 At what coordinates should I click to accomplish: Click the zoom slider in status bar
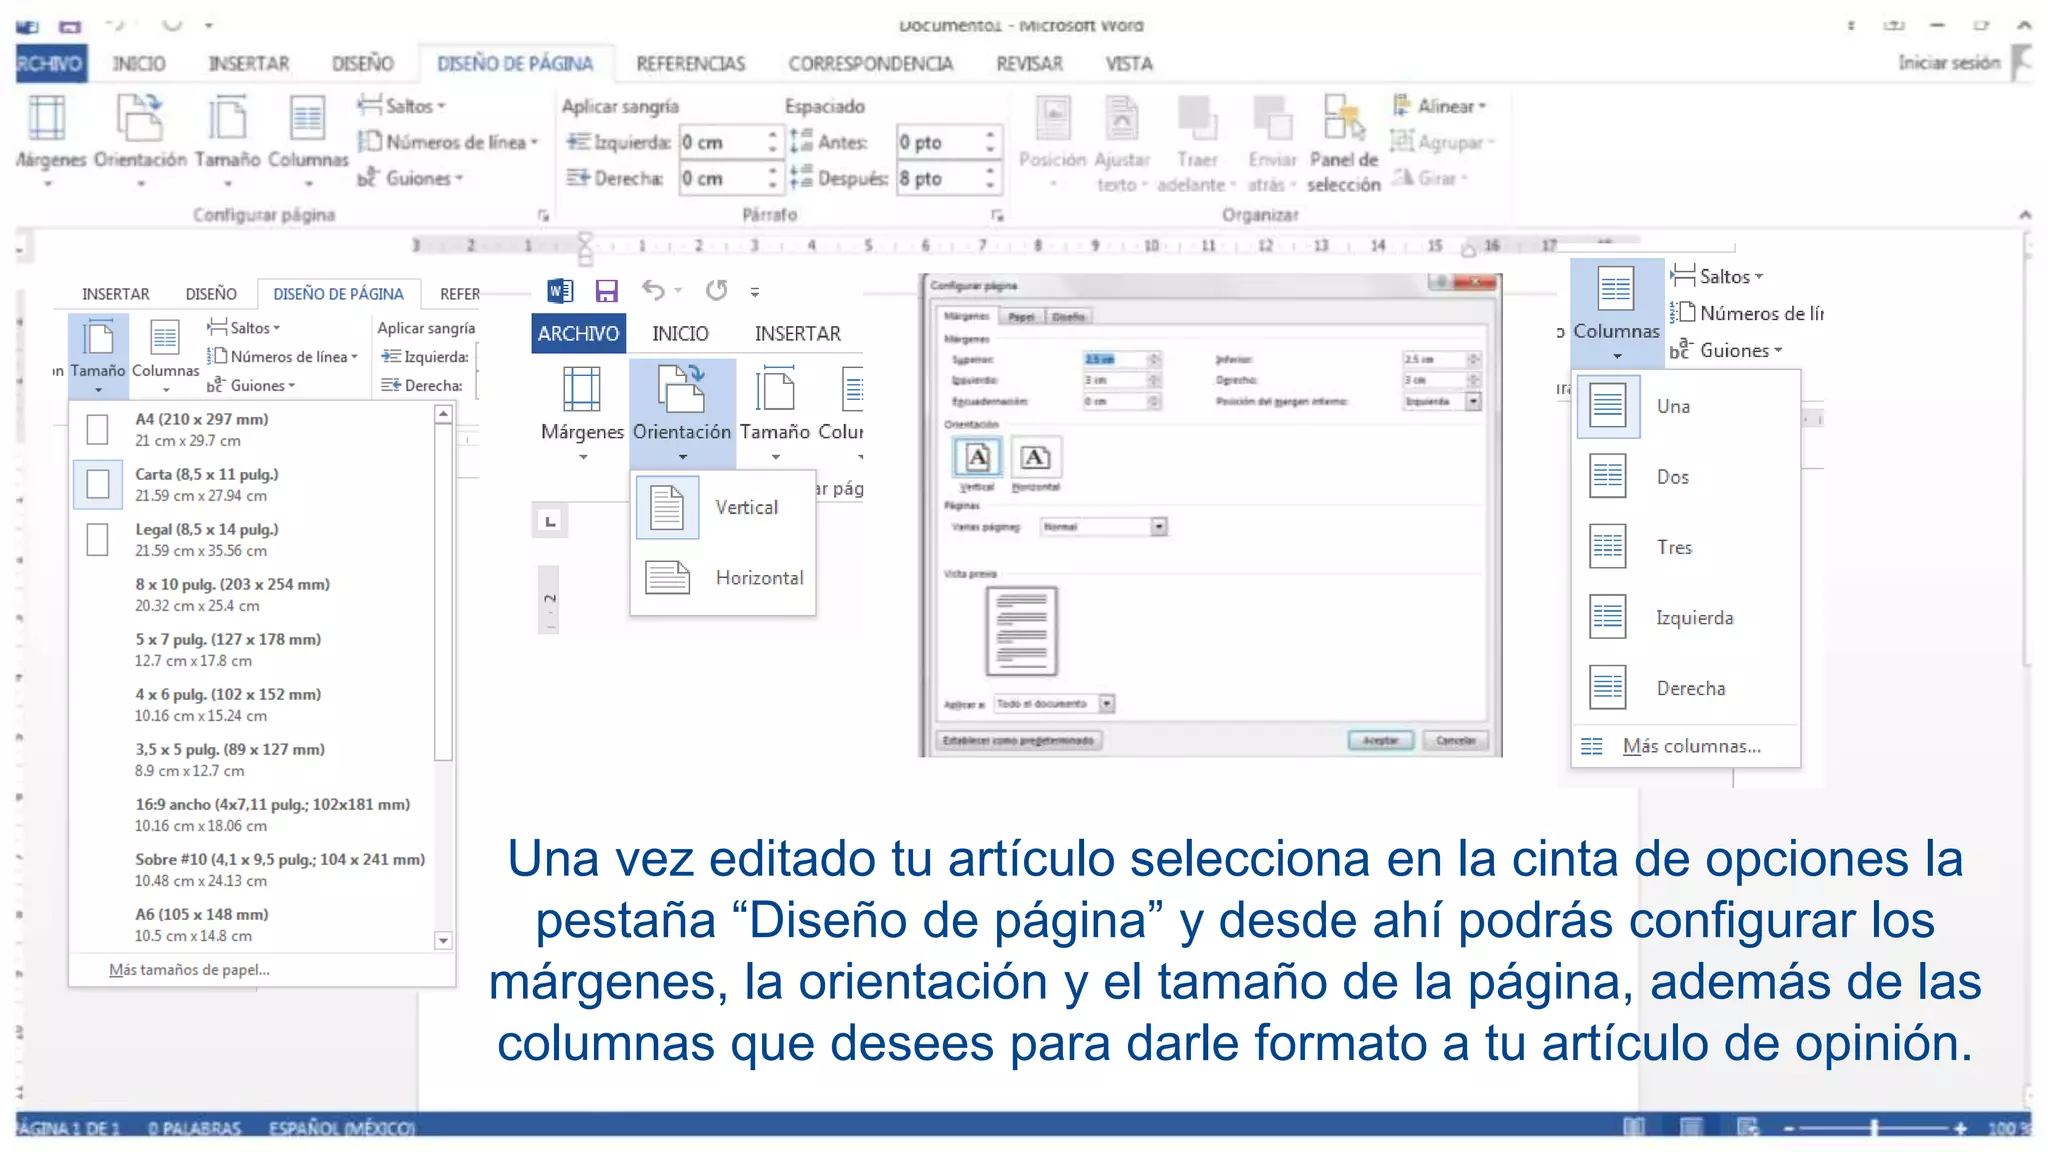coord(1873,1128)
